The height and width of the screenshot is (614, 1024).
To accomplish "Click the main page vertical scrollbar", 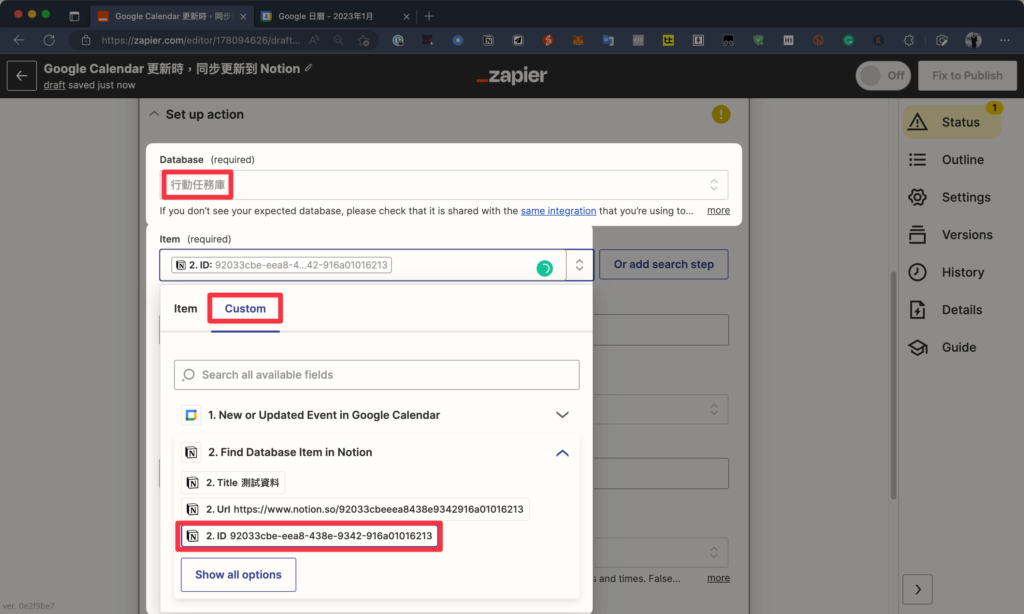I will [894, 385].
